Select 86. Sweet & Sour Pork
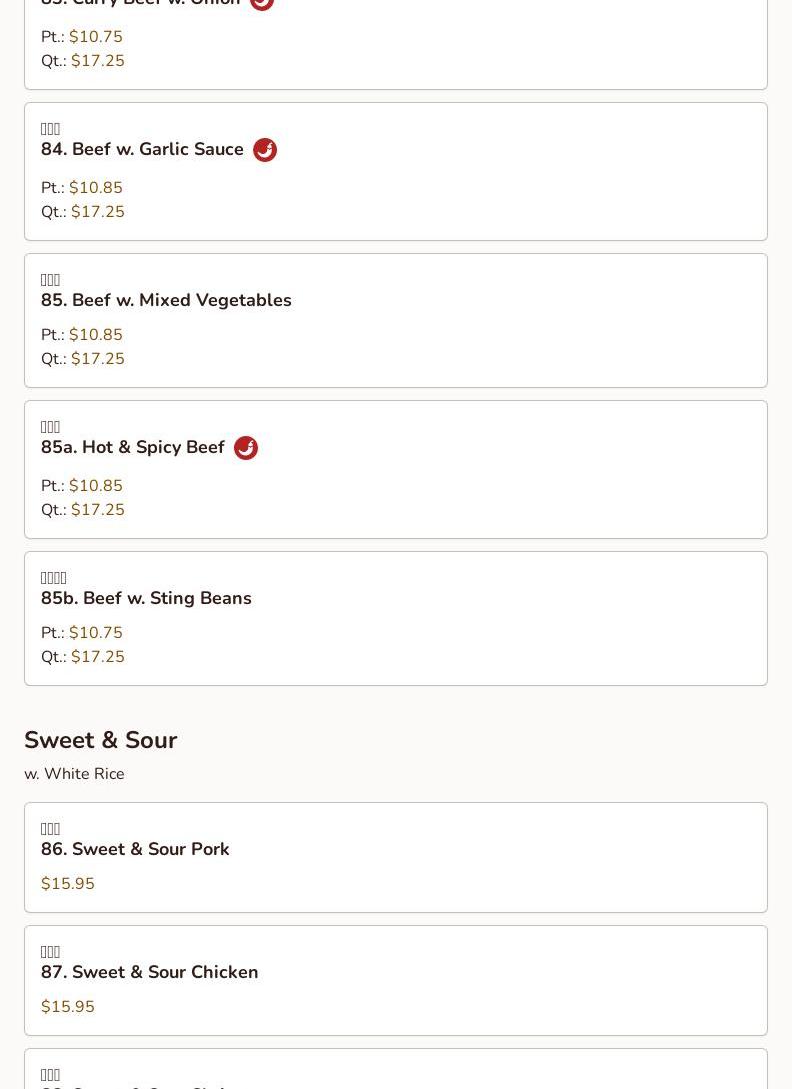 coord(396,857)
